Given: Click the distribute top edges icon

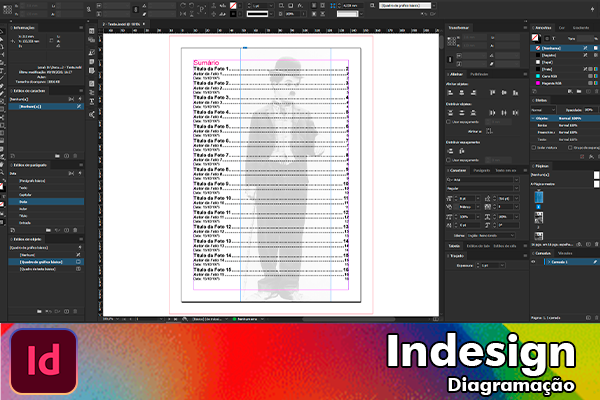Looking at the screenshot, I should click(x=450, y=113).
